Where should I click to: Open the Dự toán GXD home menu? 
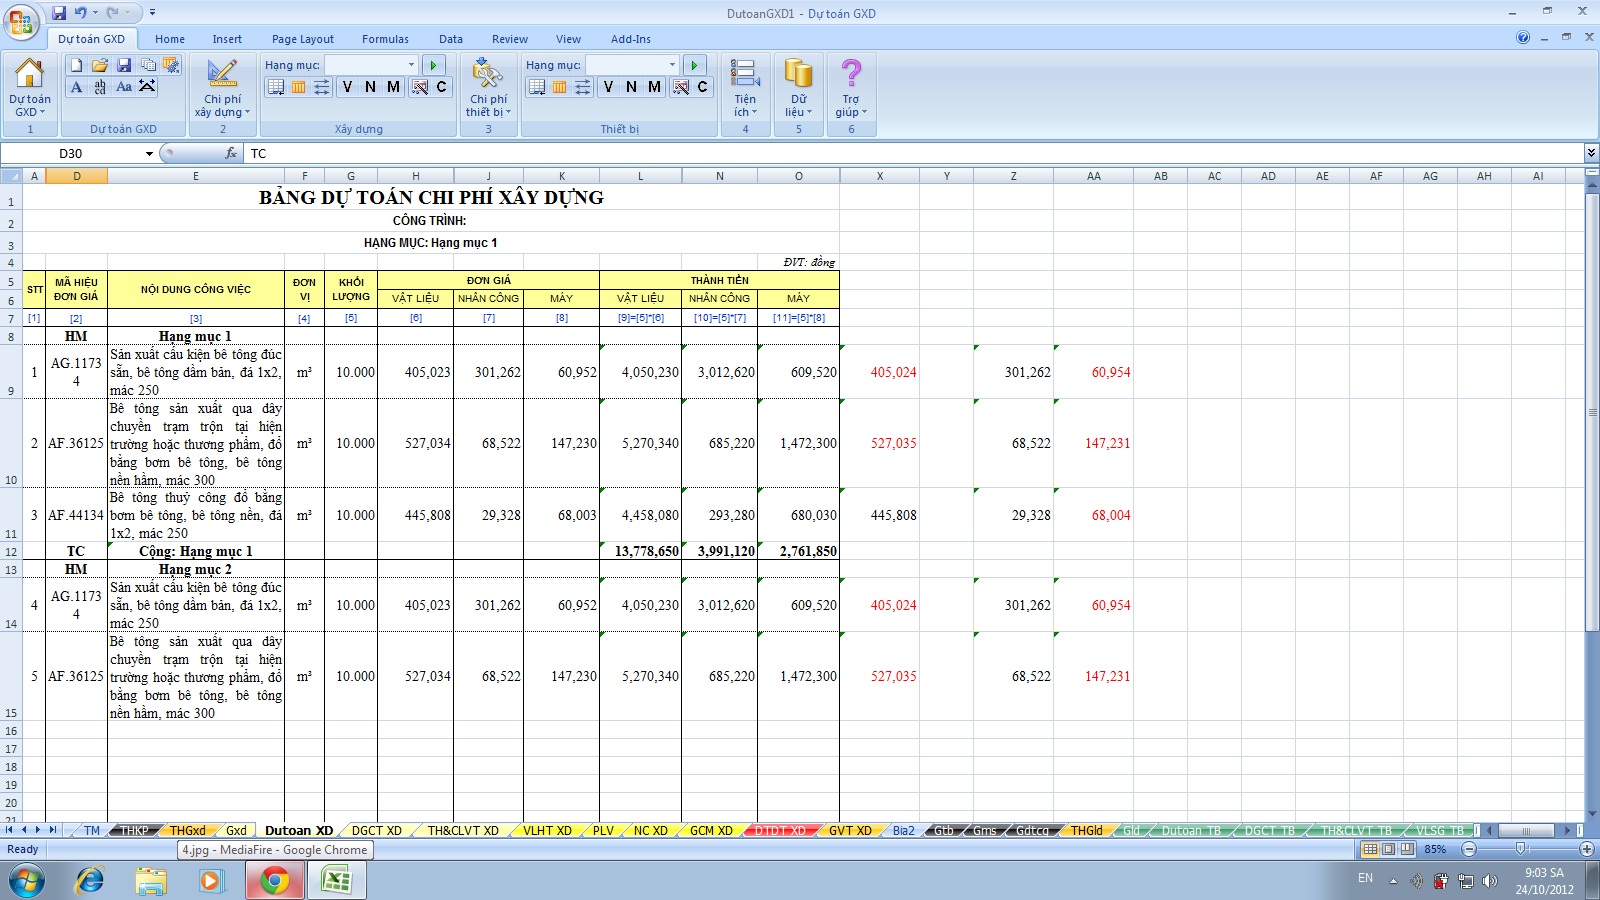coord(29,88)
